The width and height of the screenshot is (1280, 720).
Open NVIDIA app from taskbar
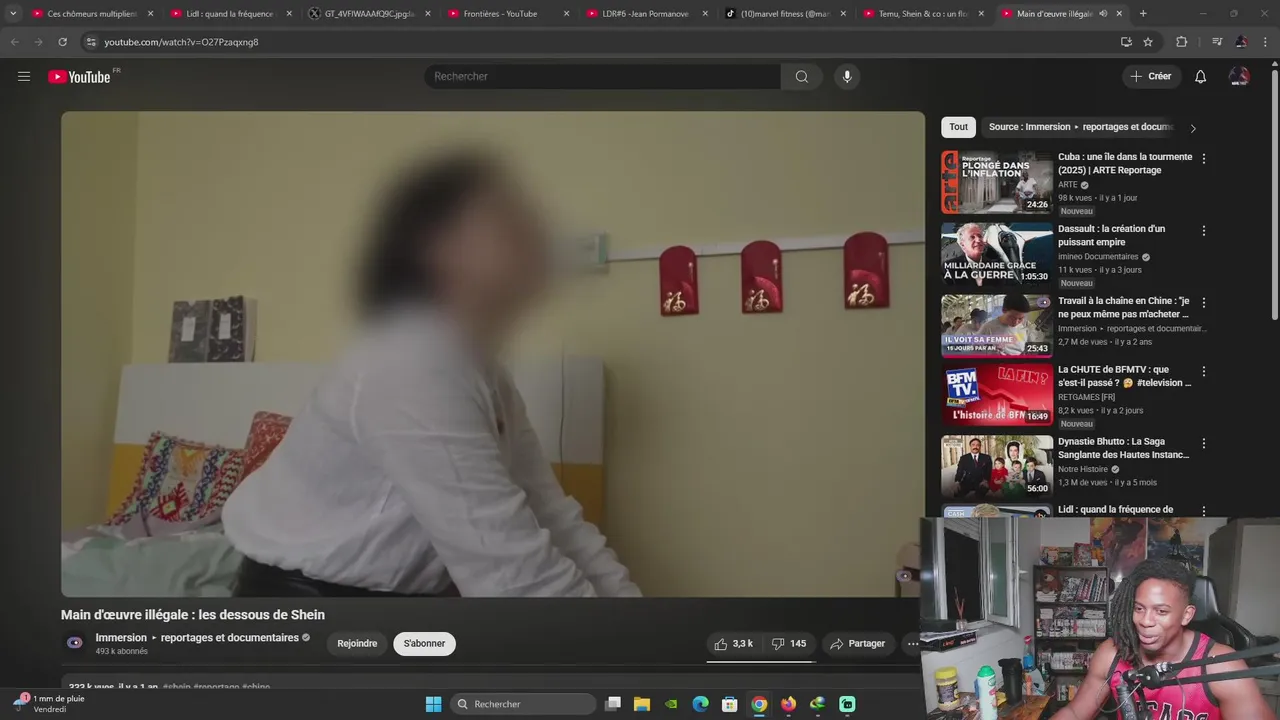tap(671, 704)
